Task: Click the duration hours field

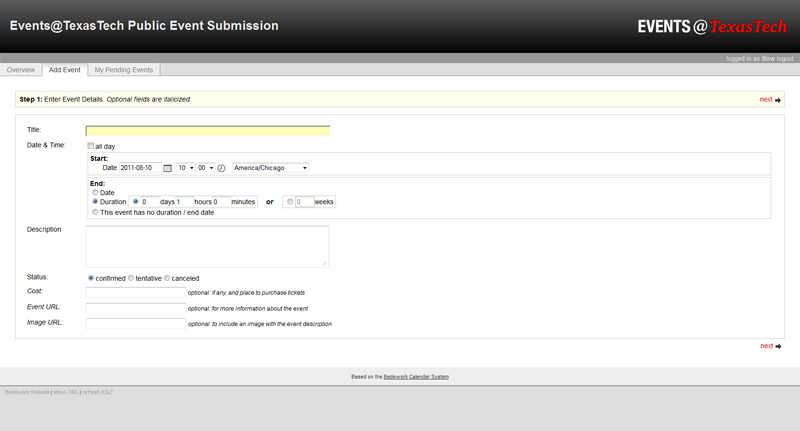Action: point(185,202)
